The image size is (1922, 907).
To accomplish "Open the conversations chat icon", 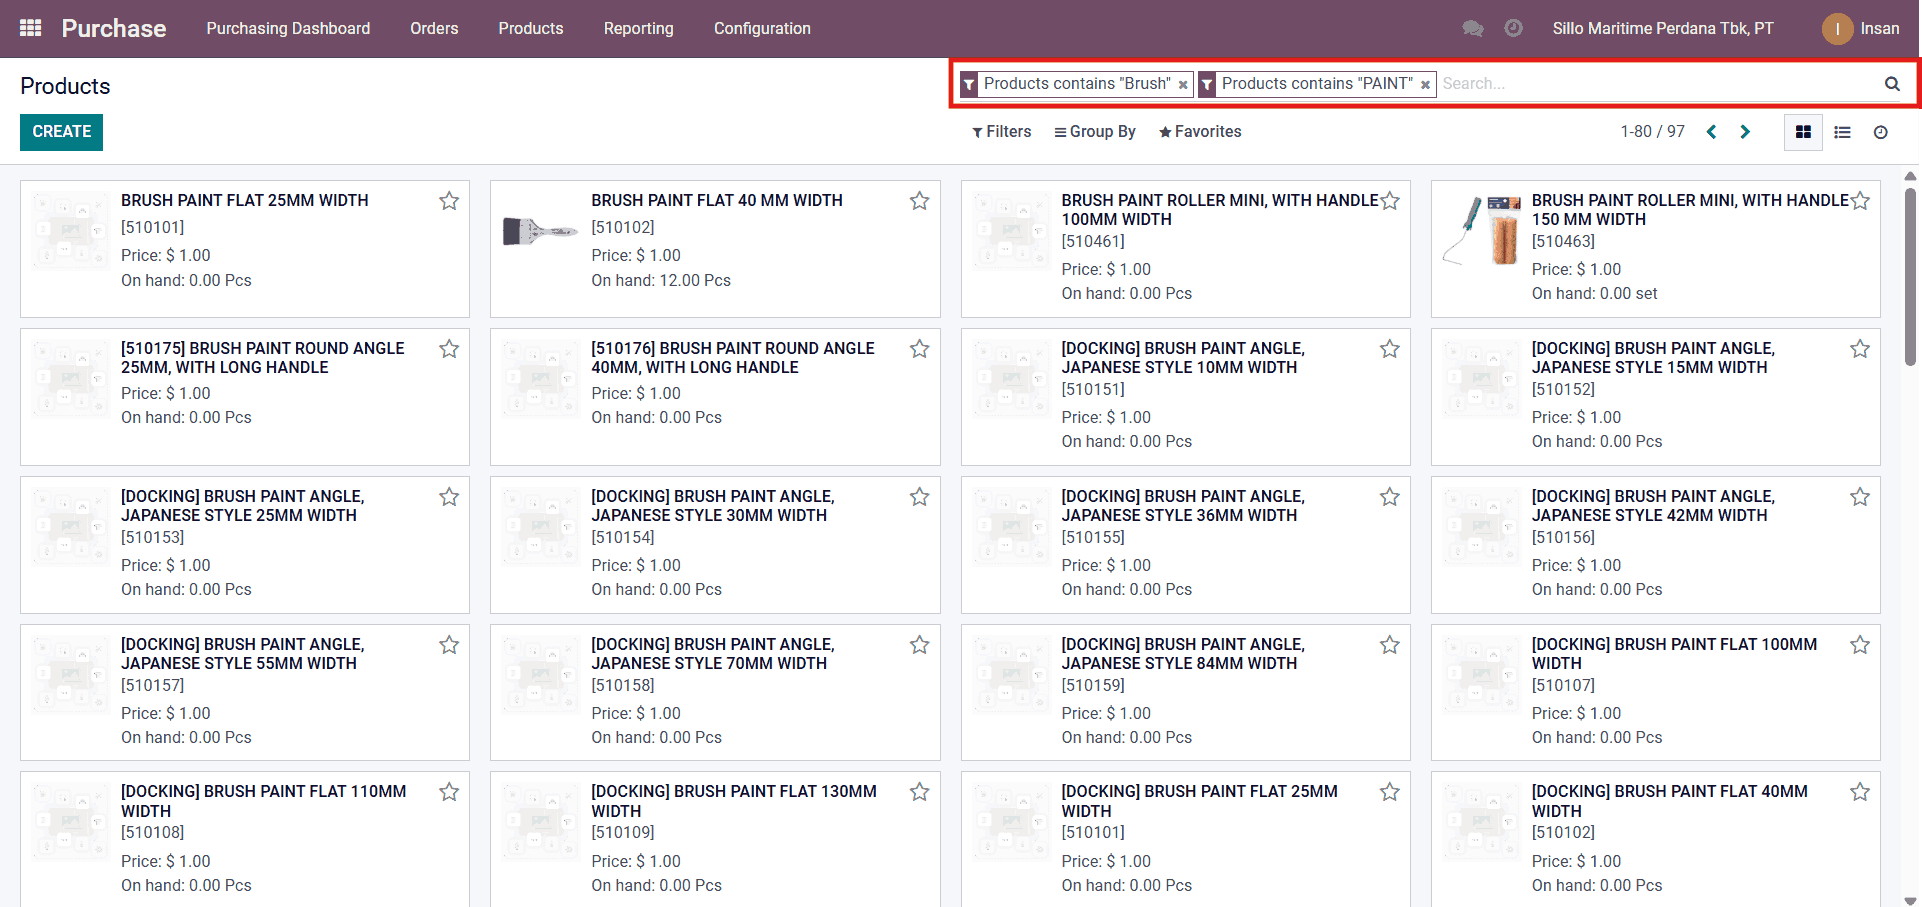I will coord(1472,28).
